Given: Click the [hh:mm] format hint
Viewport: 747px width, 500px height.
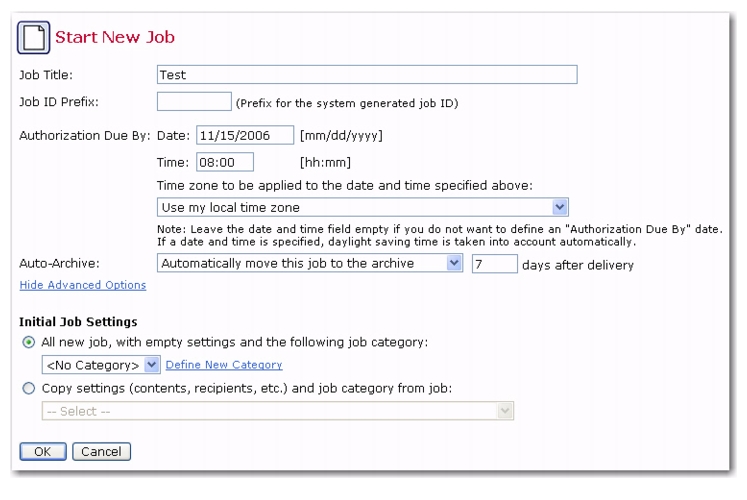Looking at the screenshot, I should coord(325,162).
